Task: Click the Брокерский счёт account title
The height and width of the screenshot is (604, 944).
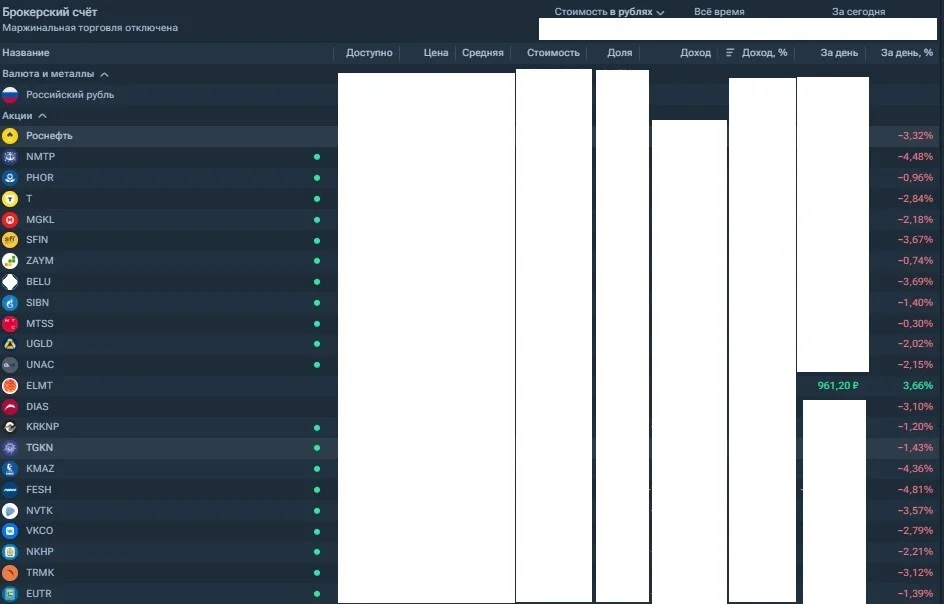Action: [x=50, y=12]
